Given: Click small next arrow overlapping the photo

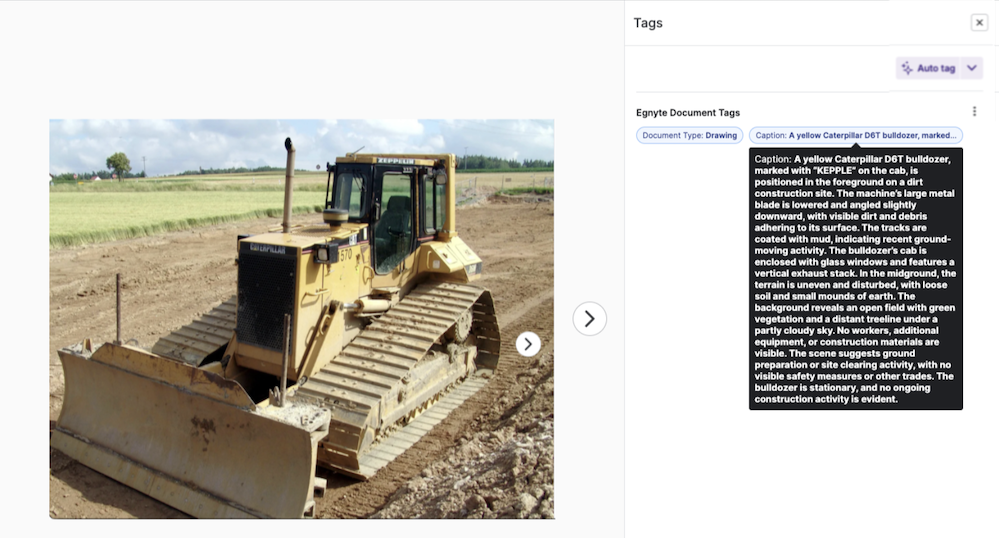Looking at the screenshot, I should pos(528,344).
